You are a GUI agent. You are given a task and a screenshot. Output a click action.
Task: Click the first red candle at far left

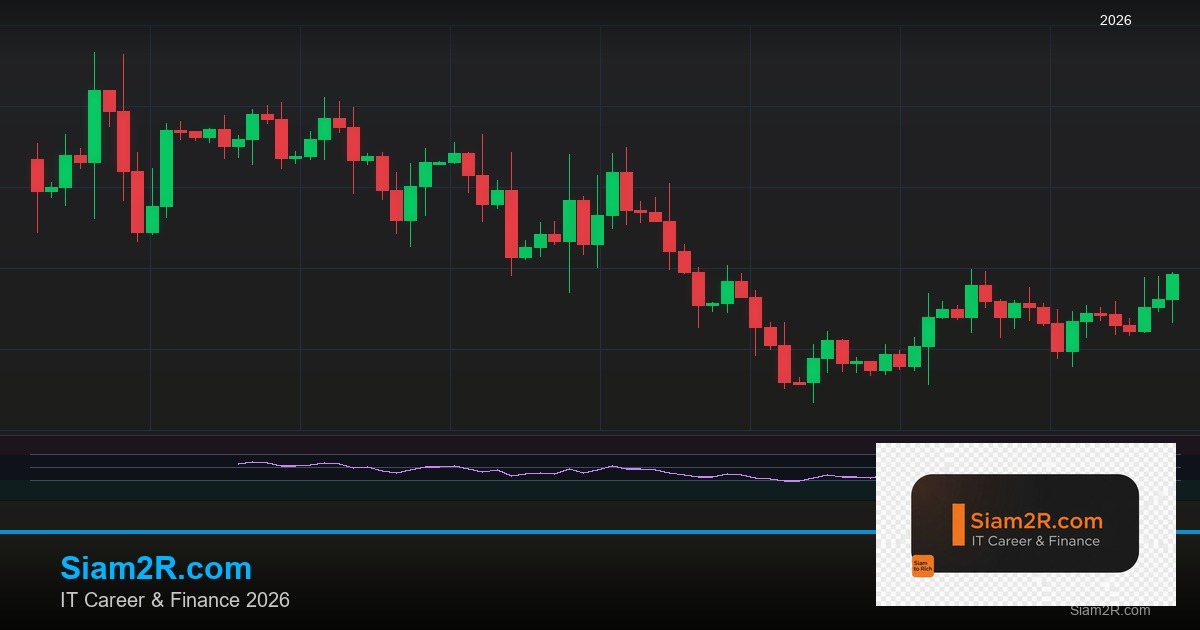click(37, 175)
